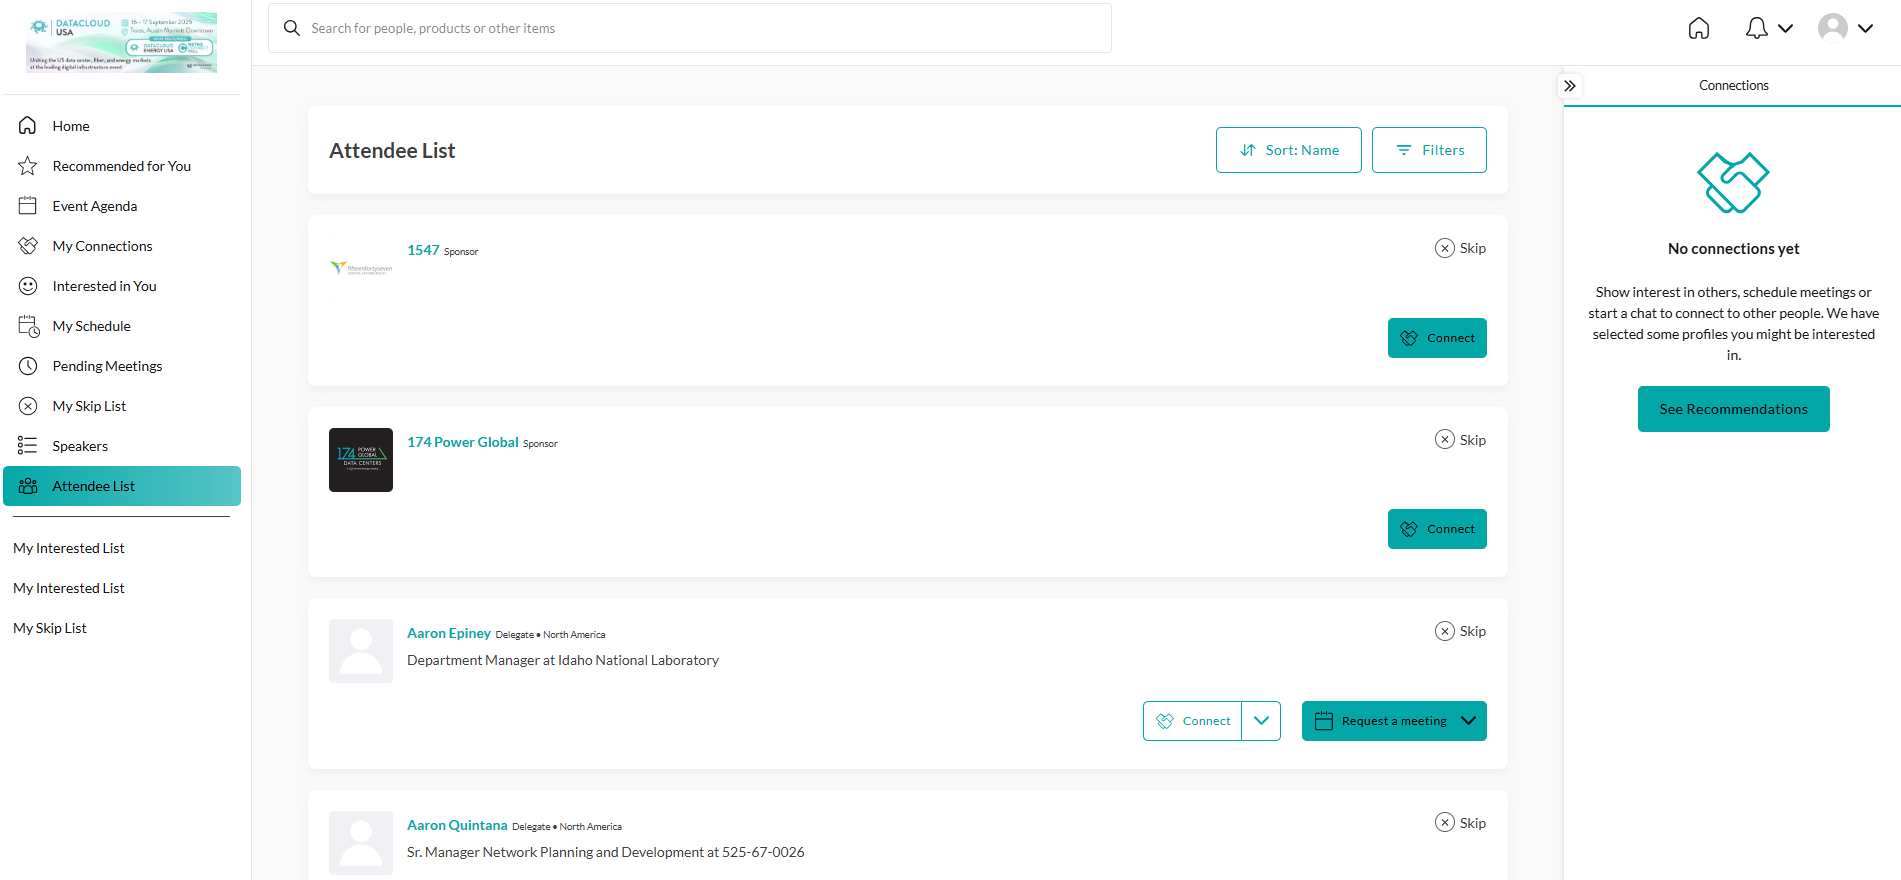Click the Attendee List people icon
Image resolution: width=1901 pixels, height=880 pixels.
pos(28,486)
